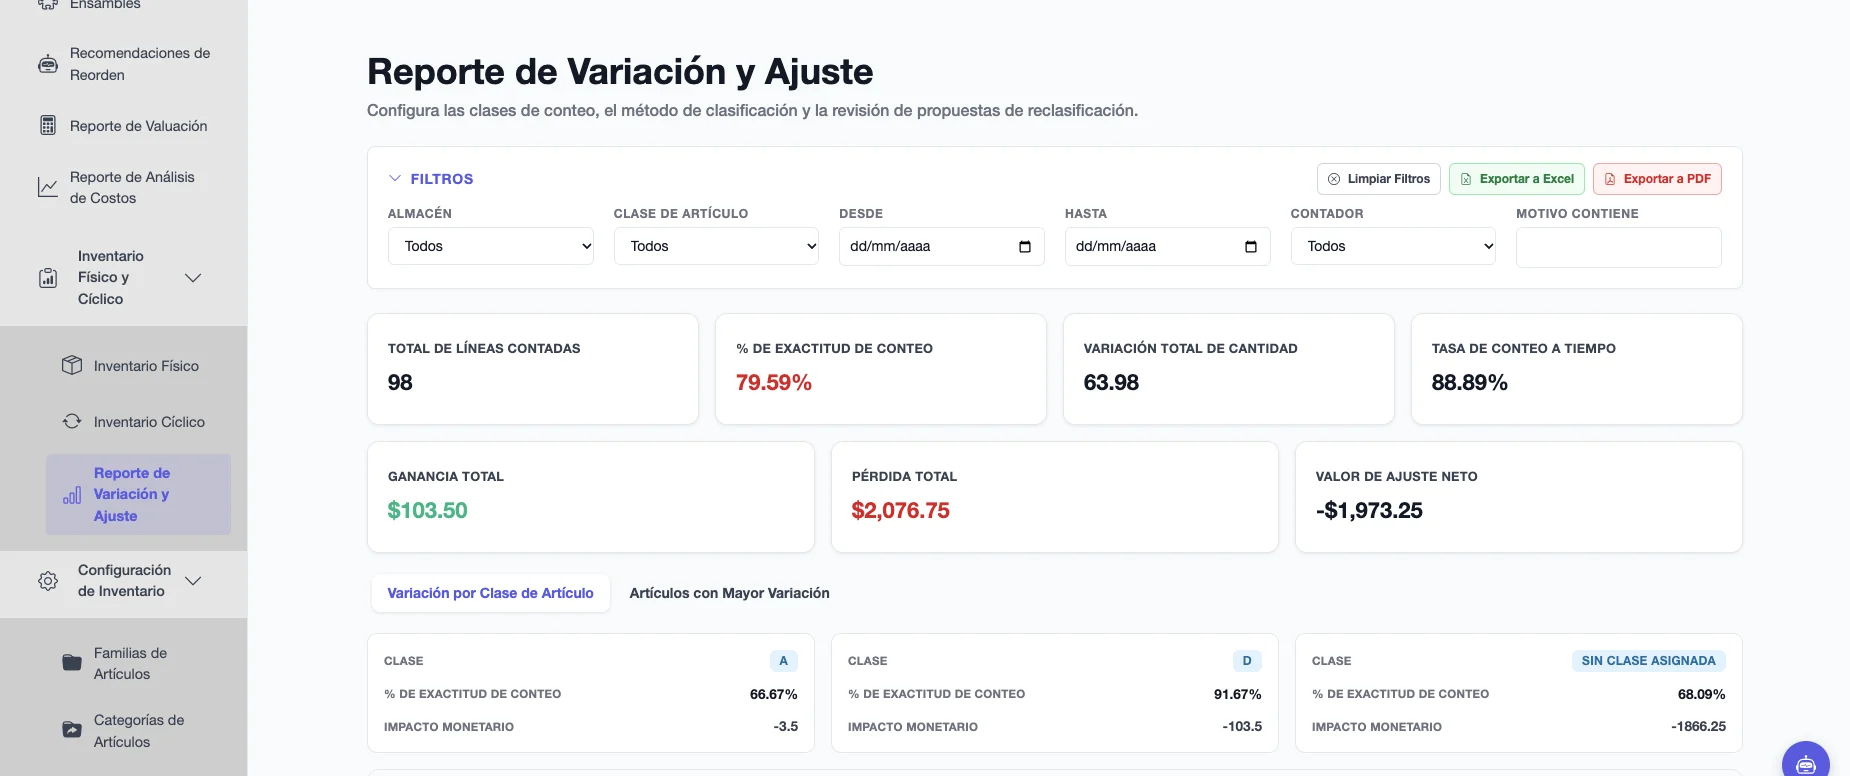Click the Ganancia Total amount $103.50
This screenshot has width=1850, height=776.
428,510
